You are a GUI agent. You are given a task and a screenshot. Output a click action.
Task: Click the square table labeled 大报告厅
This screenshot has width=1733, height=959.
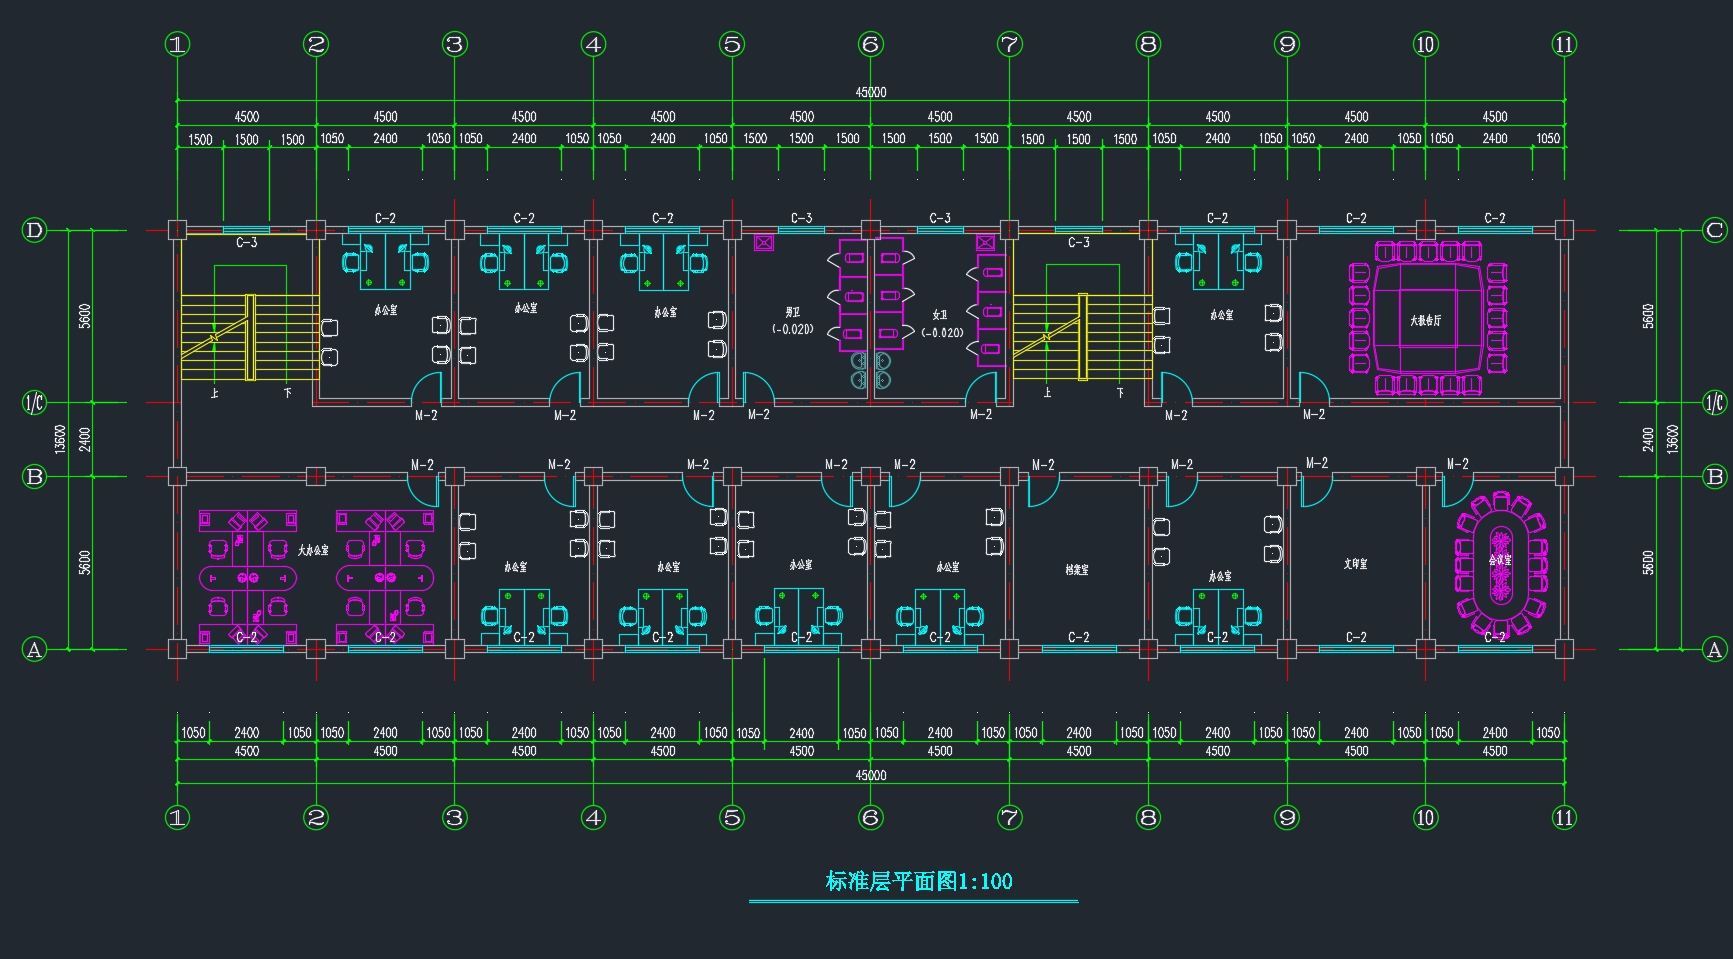1426,319
